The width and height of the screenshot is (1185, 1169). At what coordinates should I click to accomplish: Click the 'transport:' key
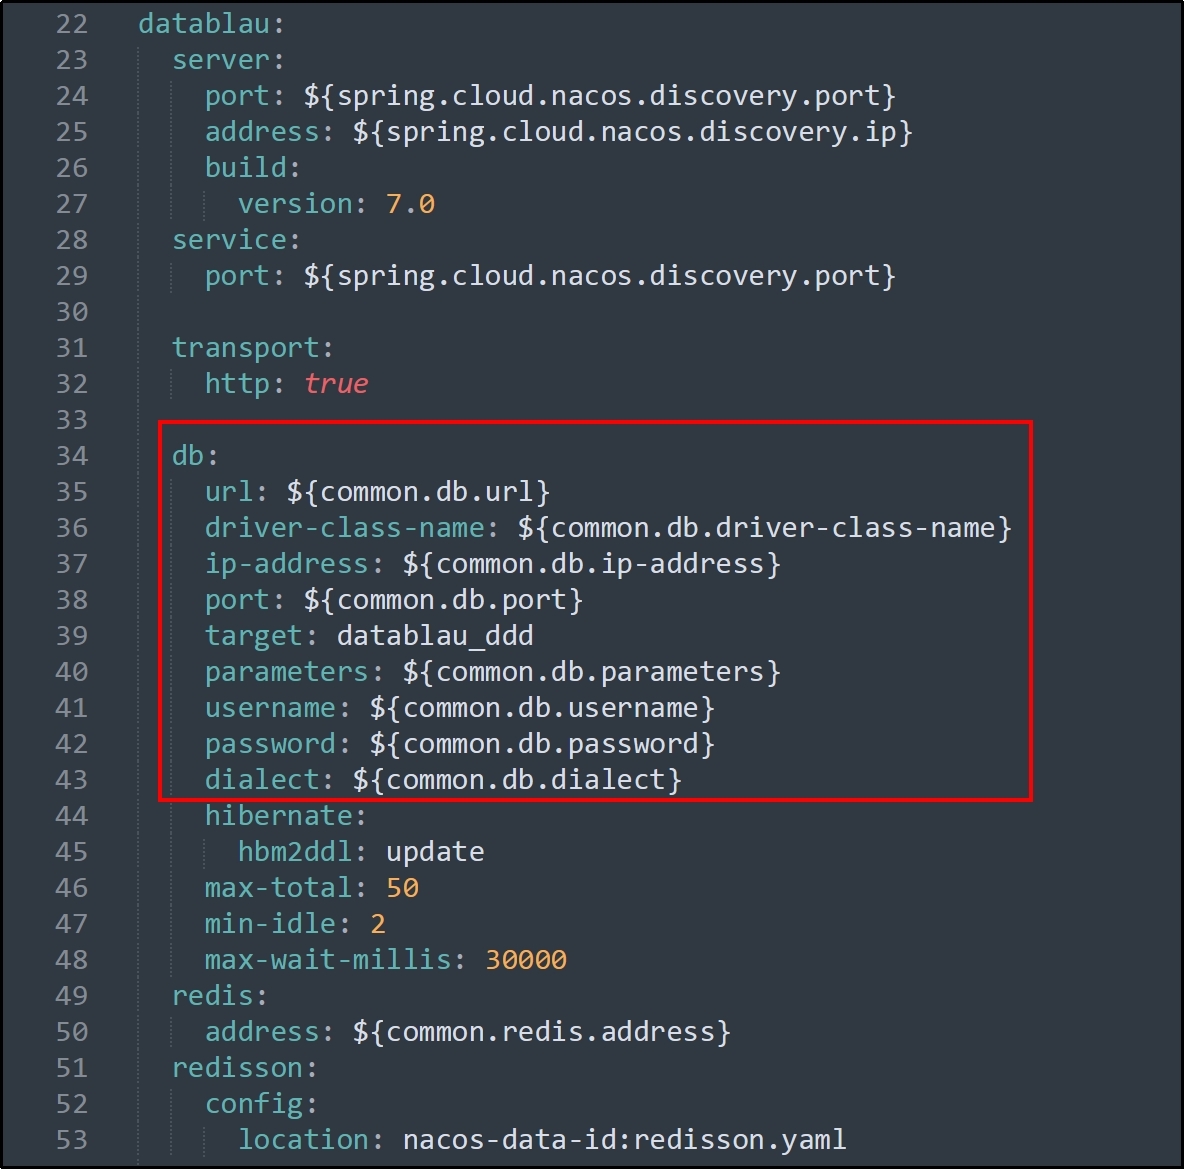click(x=252, y=348)
